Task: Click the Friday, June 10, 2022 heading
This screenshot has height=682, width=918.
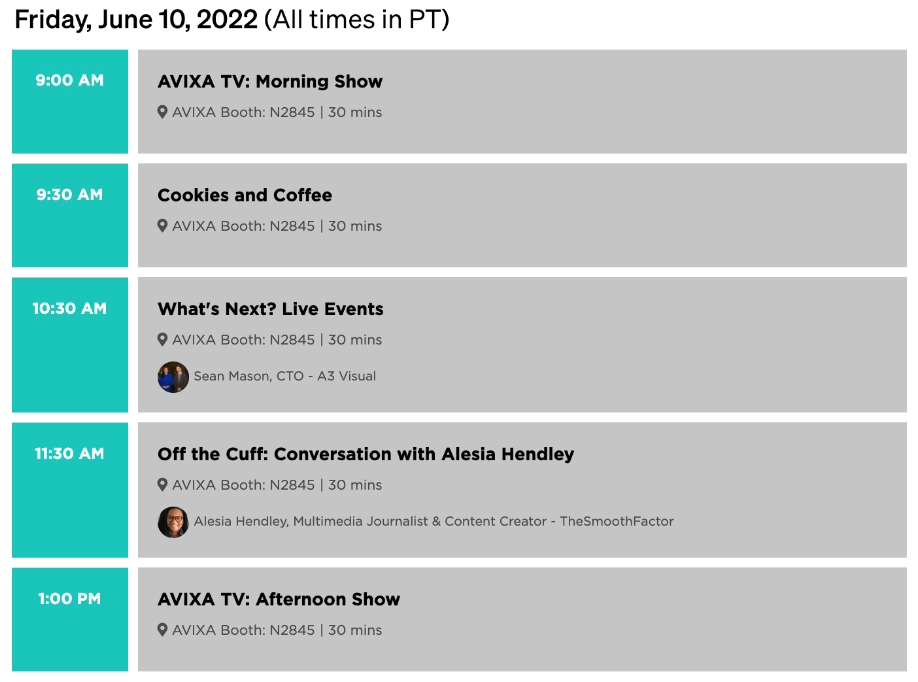Action: pos(136,20)
